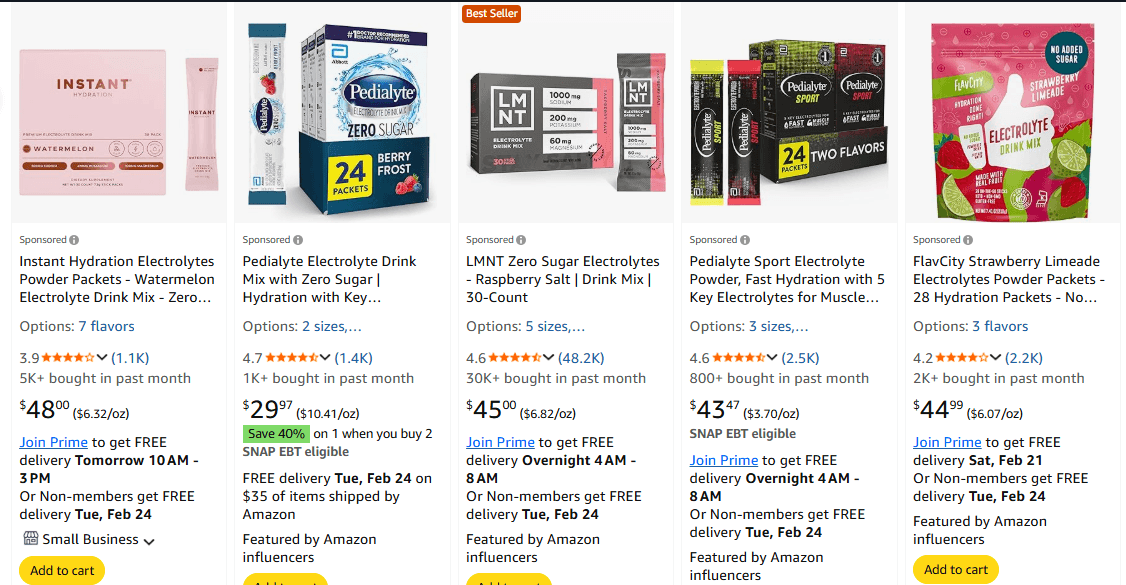The image size is (1126, 585).
Task: Add Instant Hydration Watermelon to cart
Action: 61,570
